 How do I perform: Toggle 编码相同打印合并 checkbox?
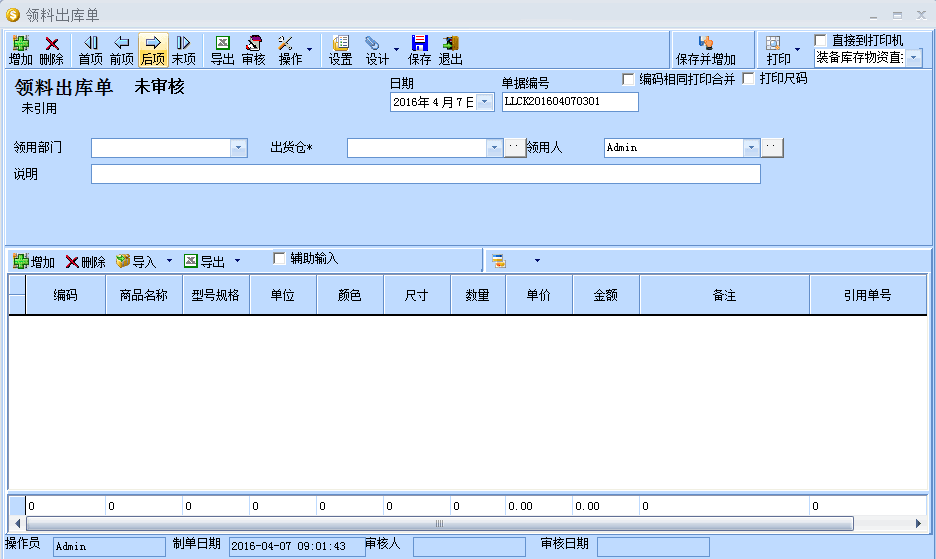coord(629,79)
